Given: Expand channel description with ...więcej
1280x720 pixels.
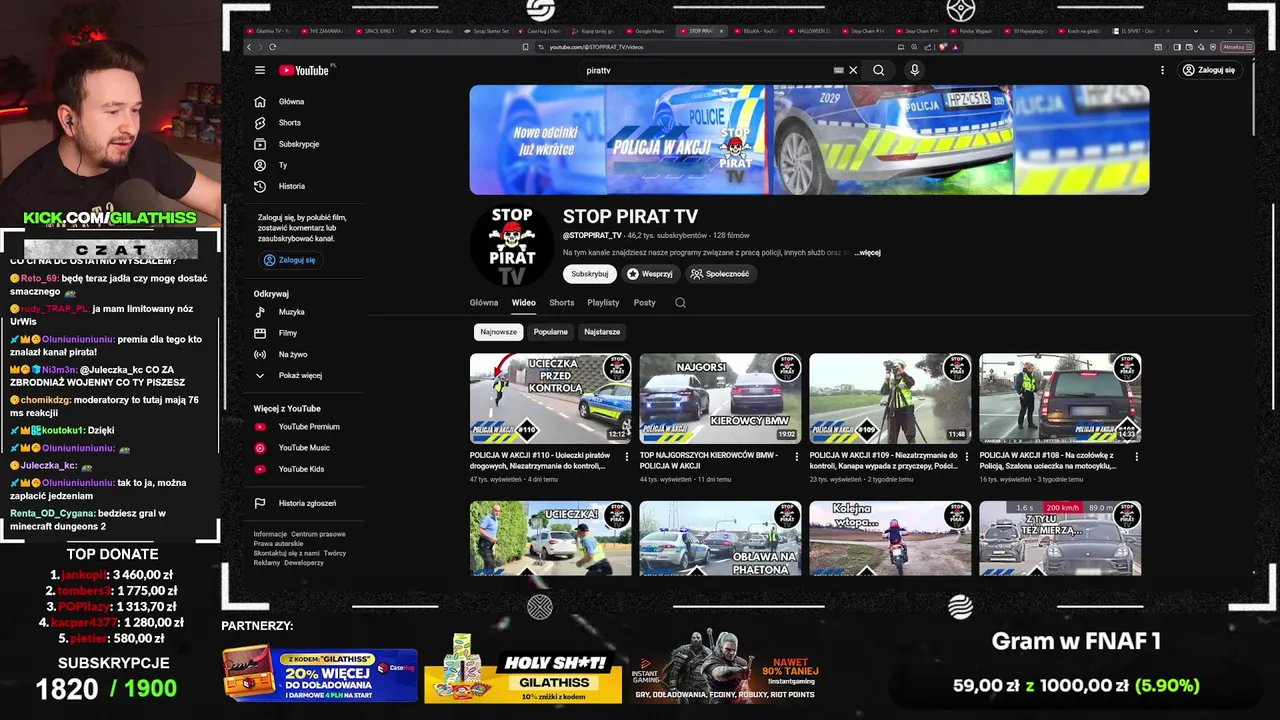Looking at the screenshot, I should click(867, 253).
